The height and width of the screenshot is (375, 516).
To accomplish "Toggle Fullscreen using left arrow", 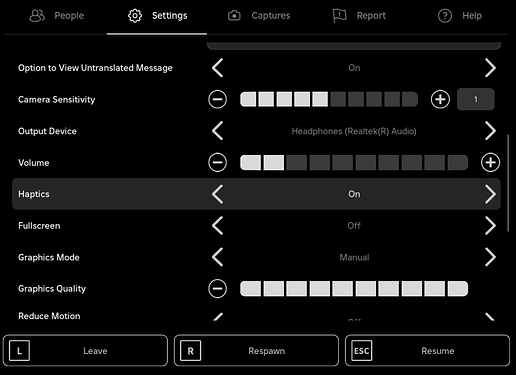I will pos(218,226).
